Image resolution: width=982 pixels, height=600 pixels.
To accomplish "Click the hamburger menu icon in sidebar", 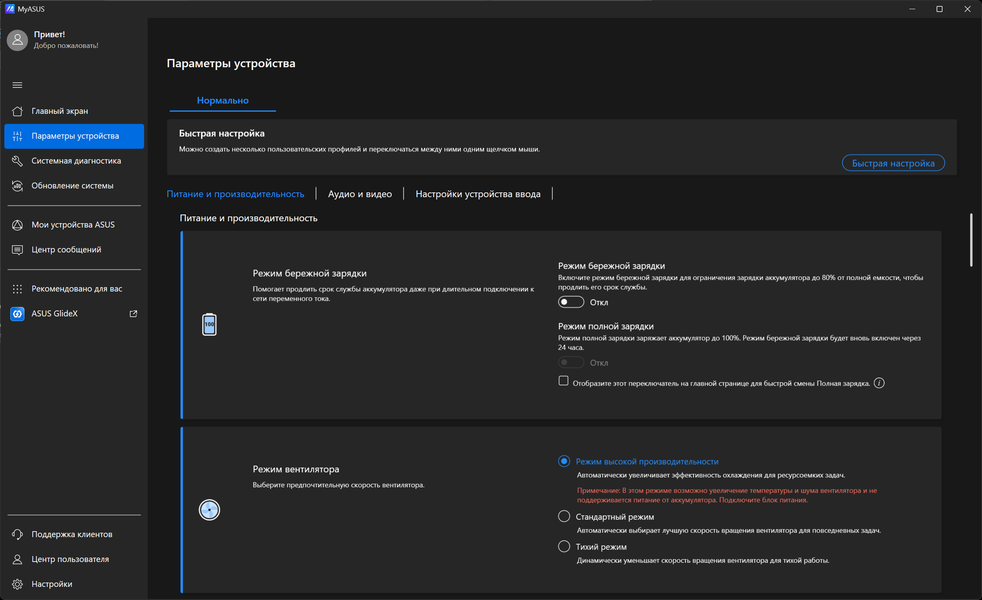I will click(x=18, y=85).
